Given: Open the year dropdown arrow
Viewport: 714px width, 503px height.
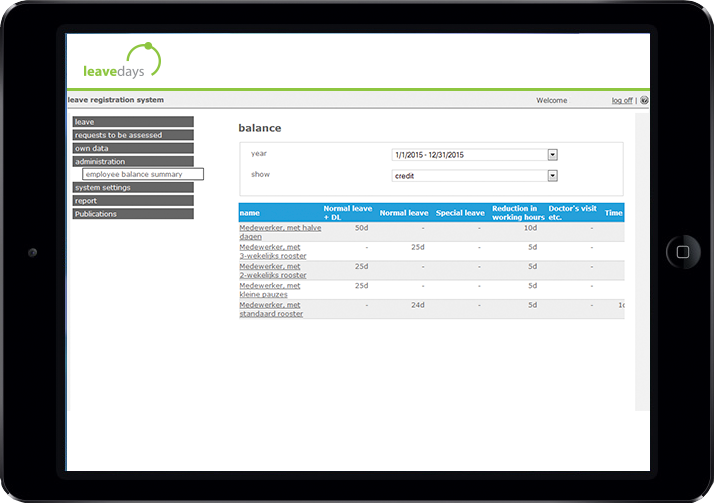Looking at the screenshot, I should click(x=552, y=155).
